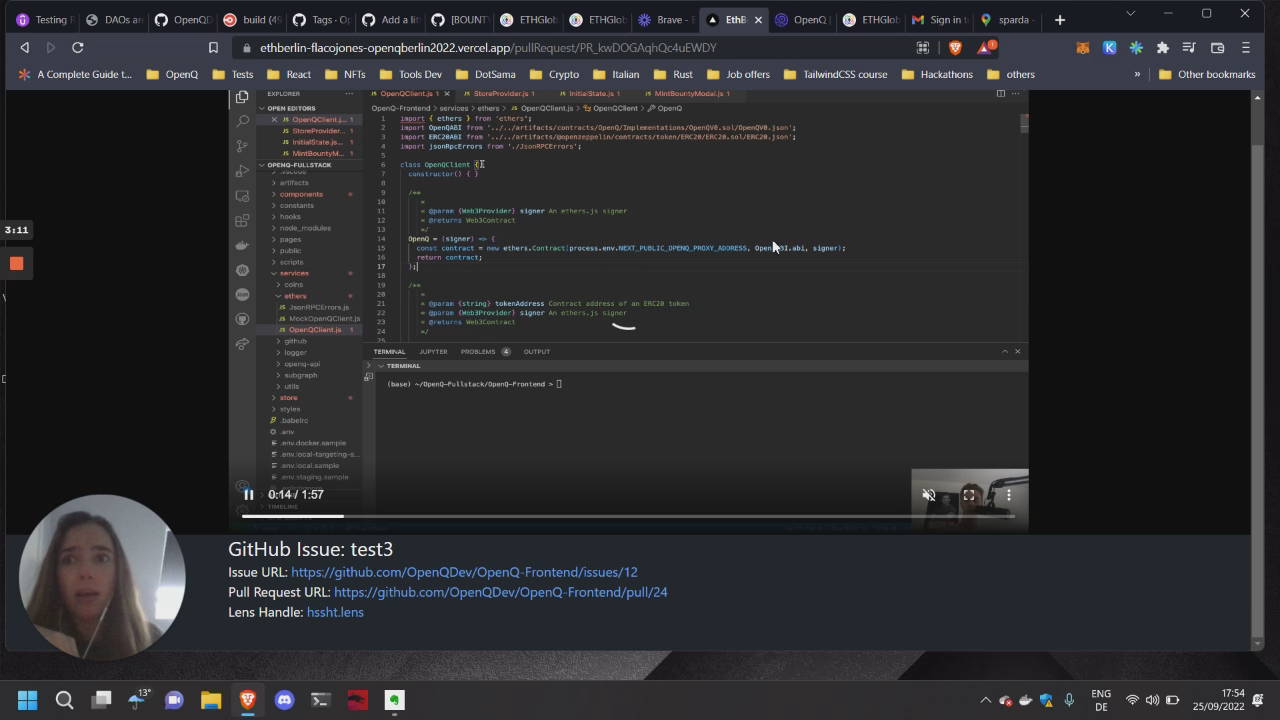Screen dimensions: 1280x720
Task: Open the GitHub issue URL link
Action: tap(464, 572)
